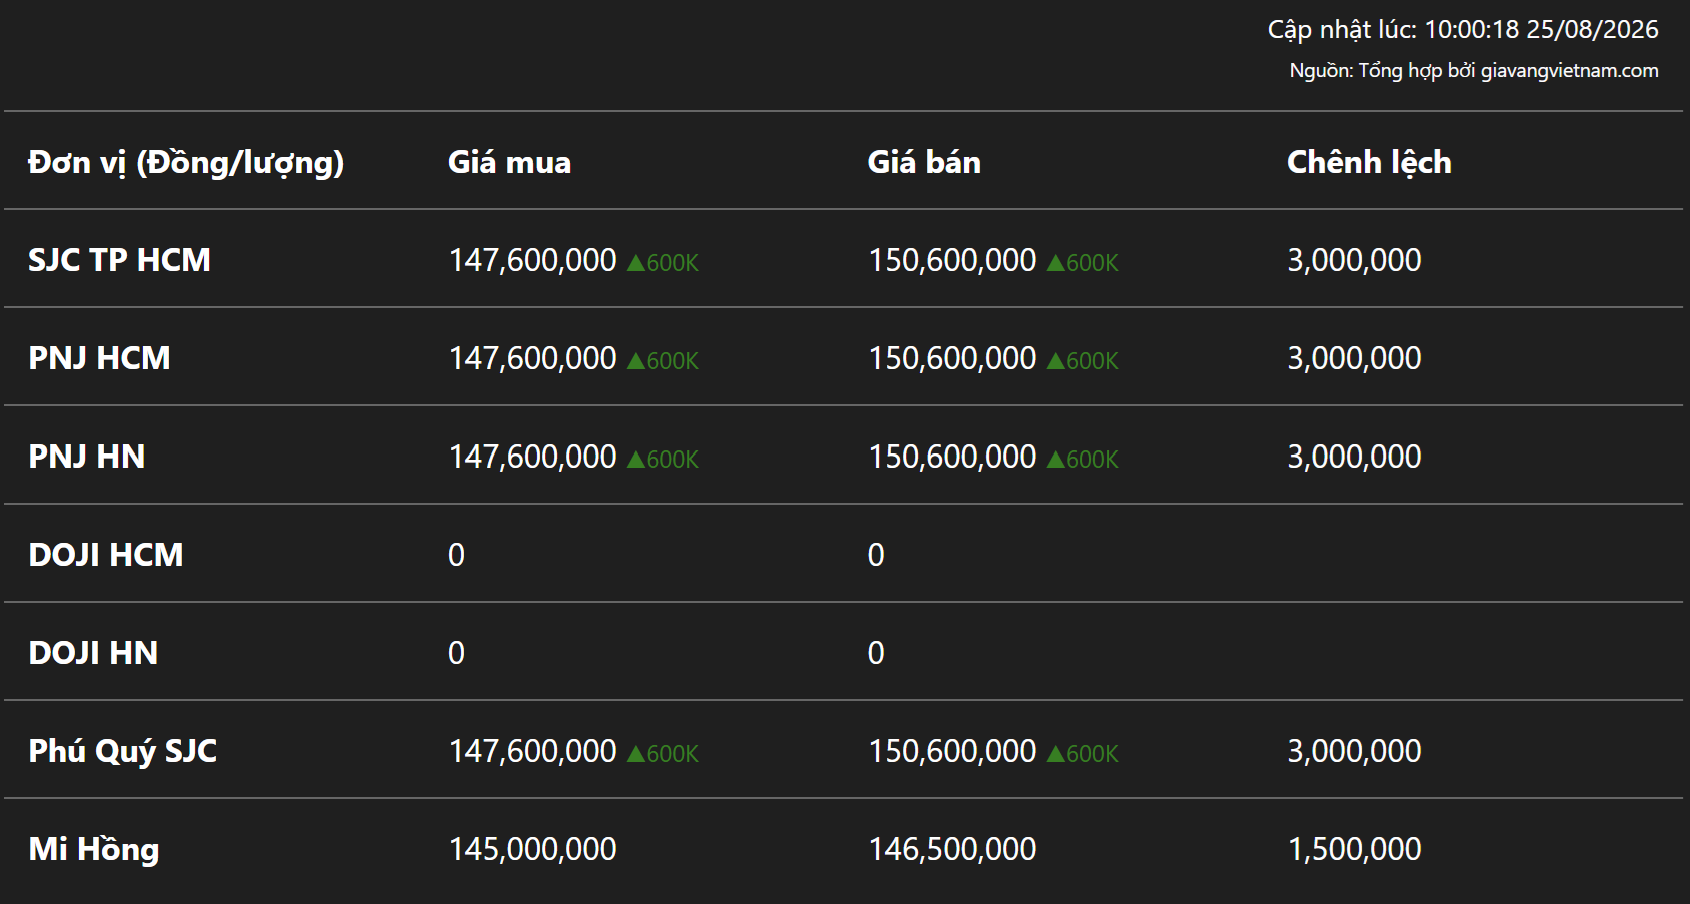Select the DOJI HN sell price value 0
Screen dimensions: 1690x904
(876, 653)
